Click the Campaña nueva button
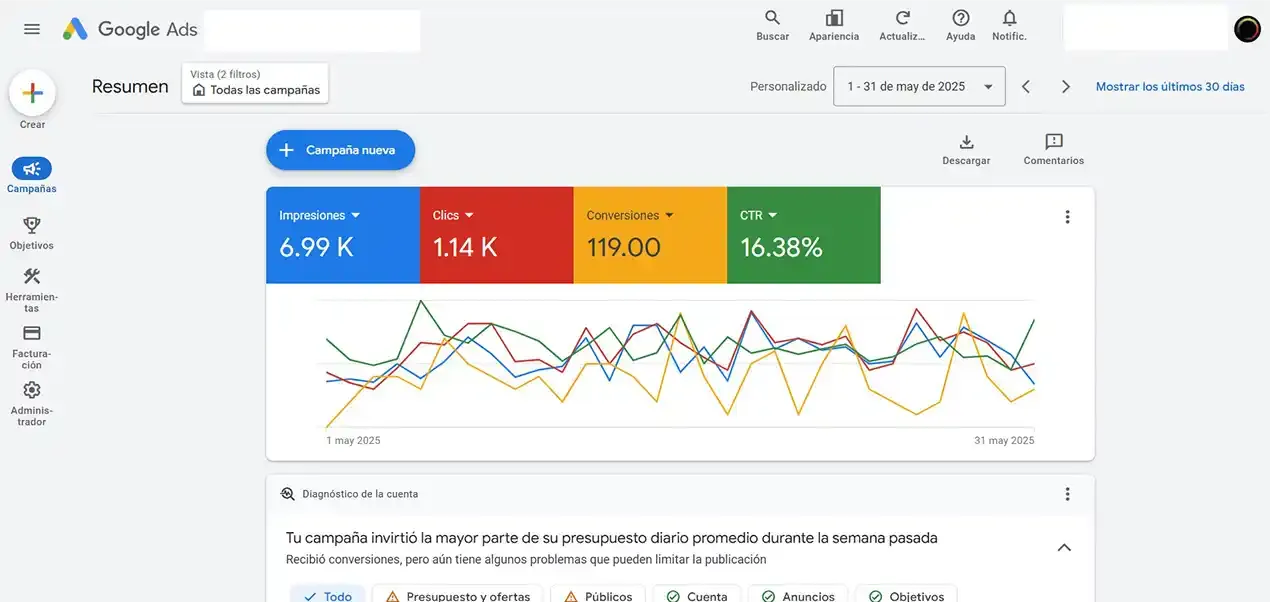The height and width of the screenshot is (602, 1270). [x=340, y=150]
